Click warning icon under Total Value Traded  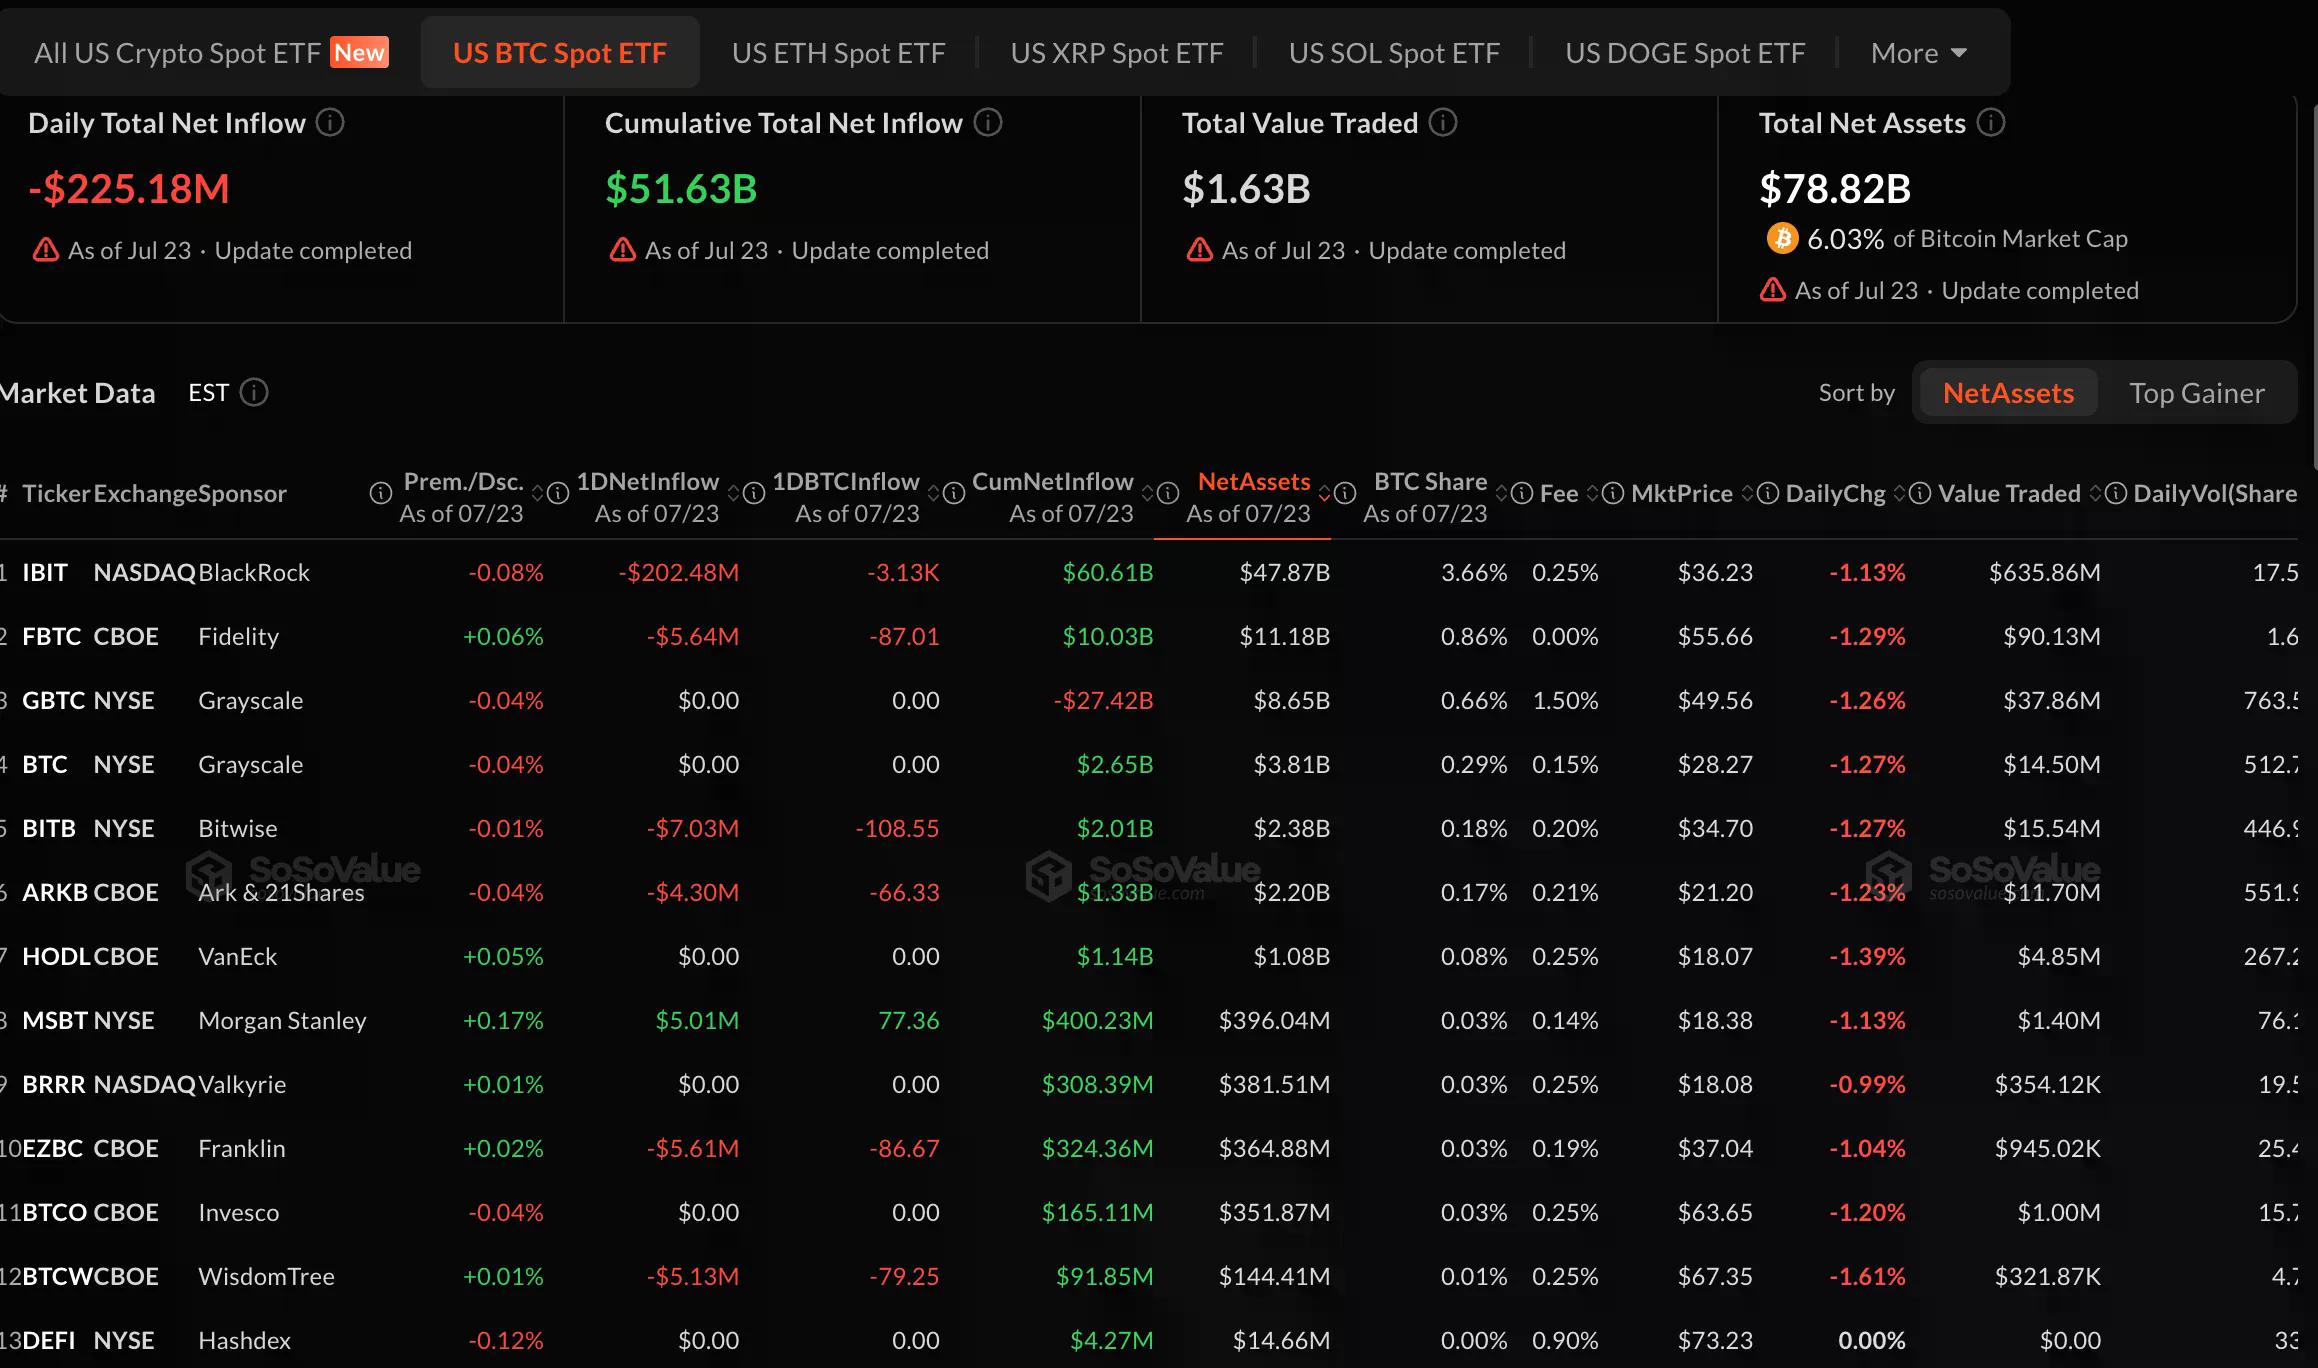tap(1200, 250)
